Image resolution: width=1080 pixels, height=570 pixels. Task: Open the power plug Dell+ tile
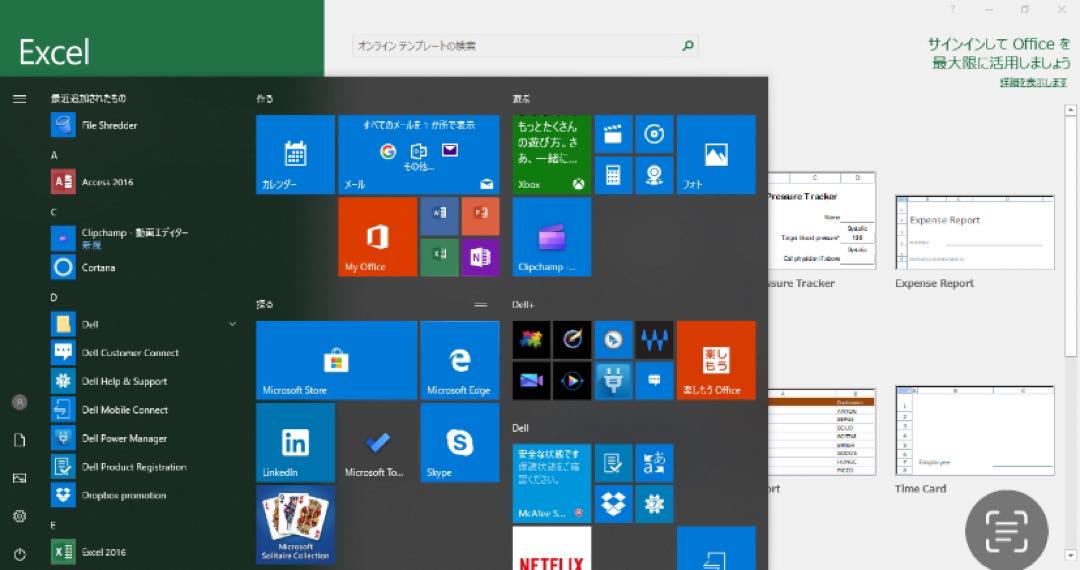tap(613, 381)
